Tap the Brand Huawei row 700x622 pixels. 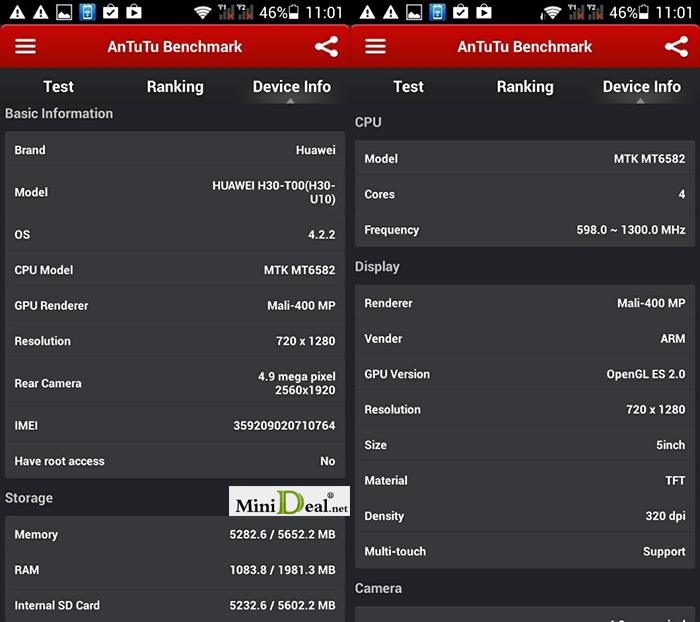175,150
